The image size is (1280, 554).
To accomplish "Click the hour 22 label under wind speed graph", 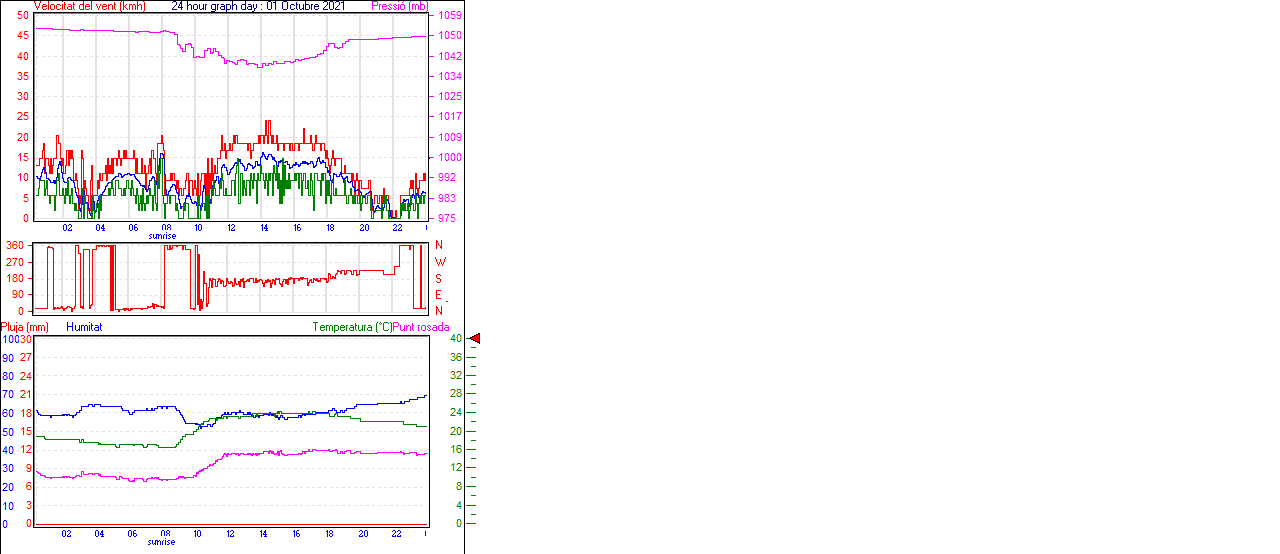I will [397, 228].
